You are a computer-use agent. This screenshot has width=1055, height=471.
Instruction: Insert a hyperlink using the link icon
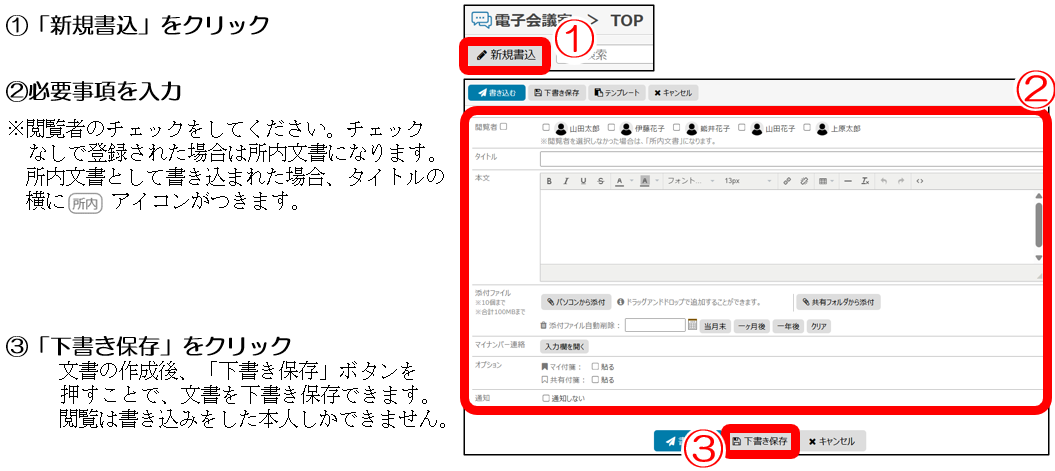pos(787,181)
